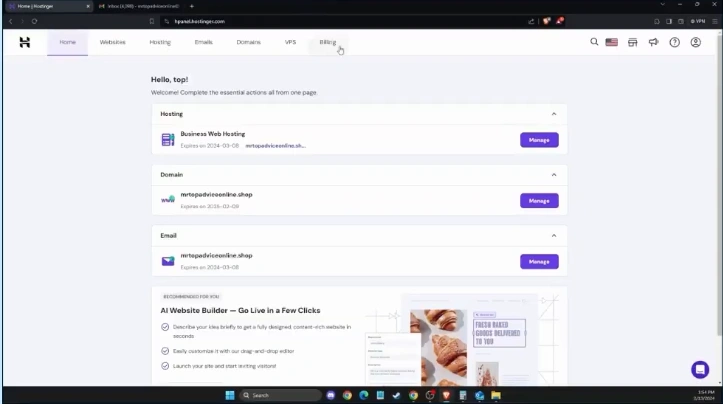Click Manage button in the Email section
Screen dimensions: 723x404
click(x=539, y=261)
